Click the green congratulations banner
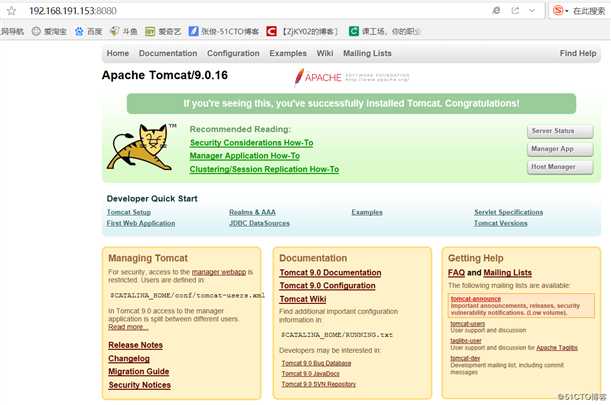 [351, 104]
